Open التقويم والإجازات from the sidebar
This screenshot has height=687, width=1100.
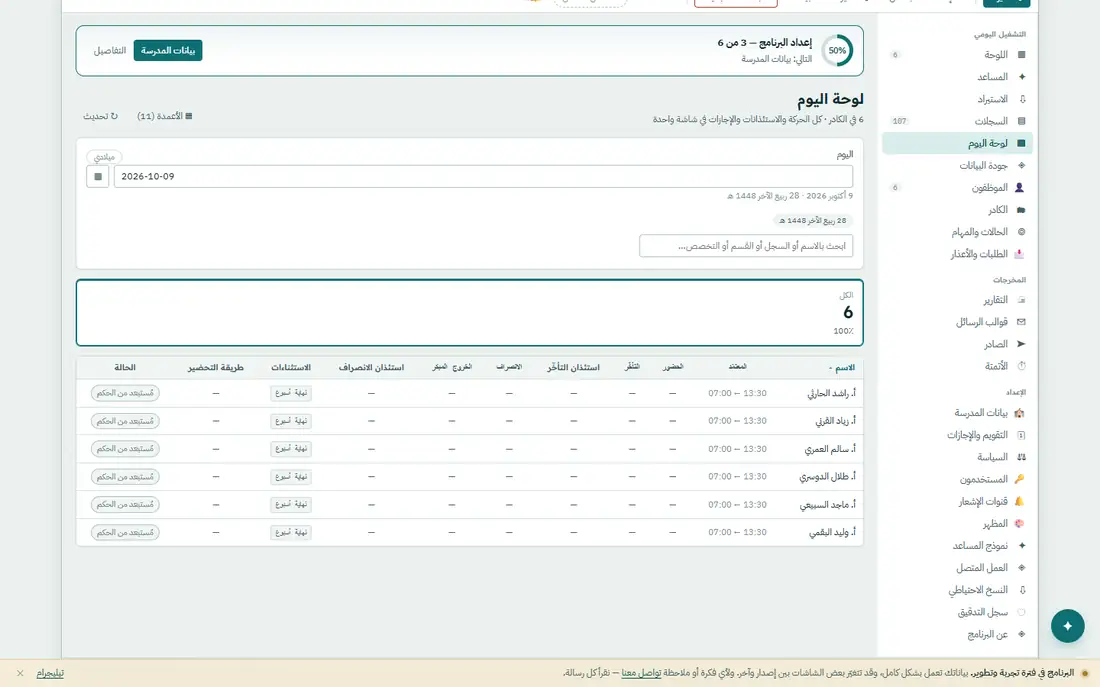[x=956, y=435]
